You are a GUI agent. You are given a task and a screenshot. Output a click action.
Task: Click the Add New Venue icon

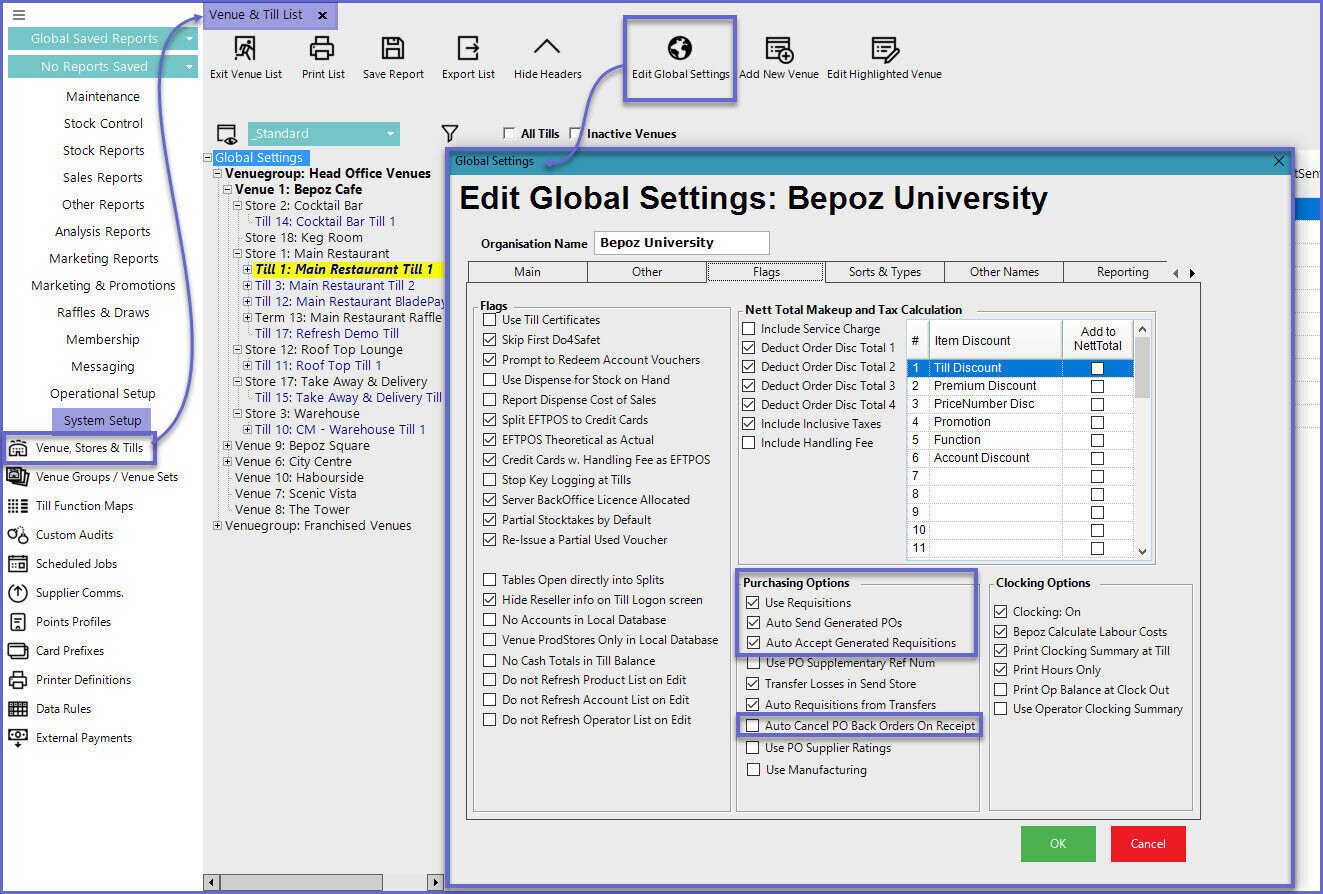778,50
